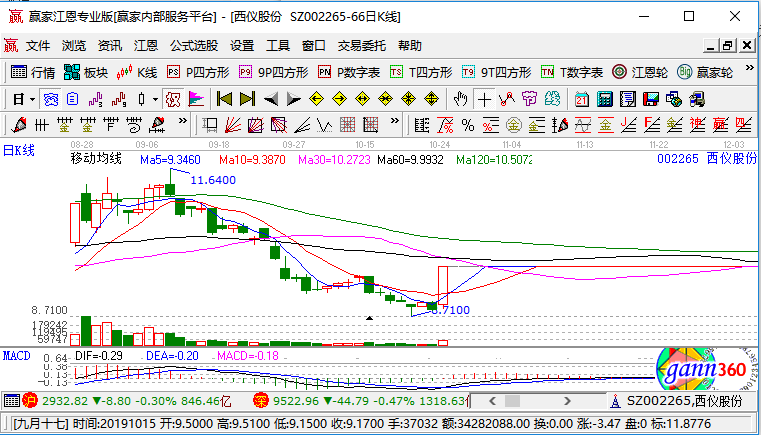
Task: Select the zigzag wave line tool
Action: [324, 125]
